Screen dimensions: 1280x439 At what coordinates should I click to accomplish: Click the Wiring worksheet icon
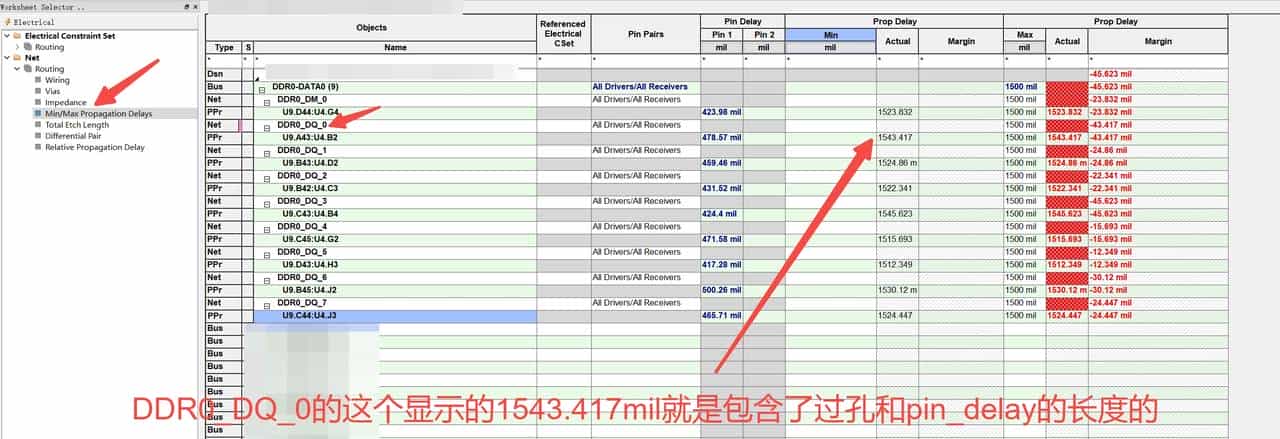point(37,80)
